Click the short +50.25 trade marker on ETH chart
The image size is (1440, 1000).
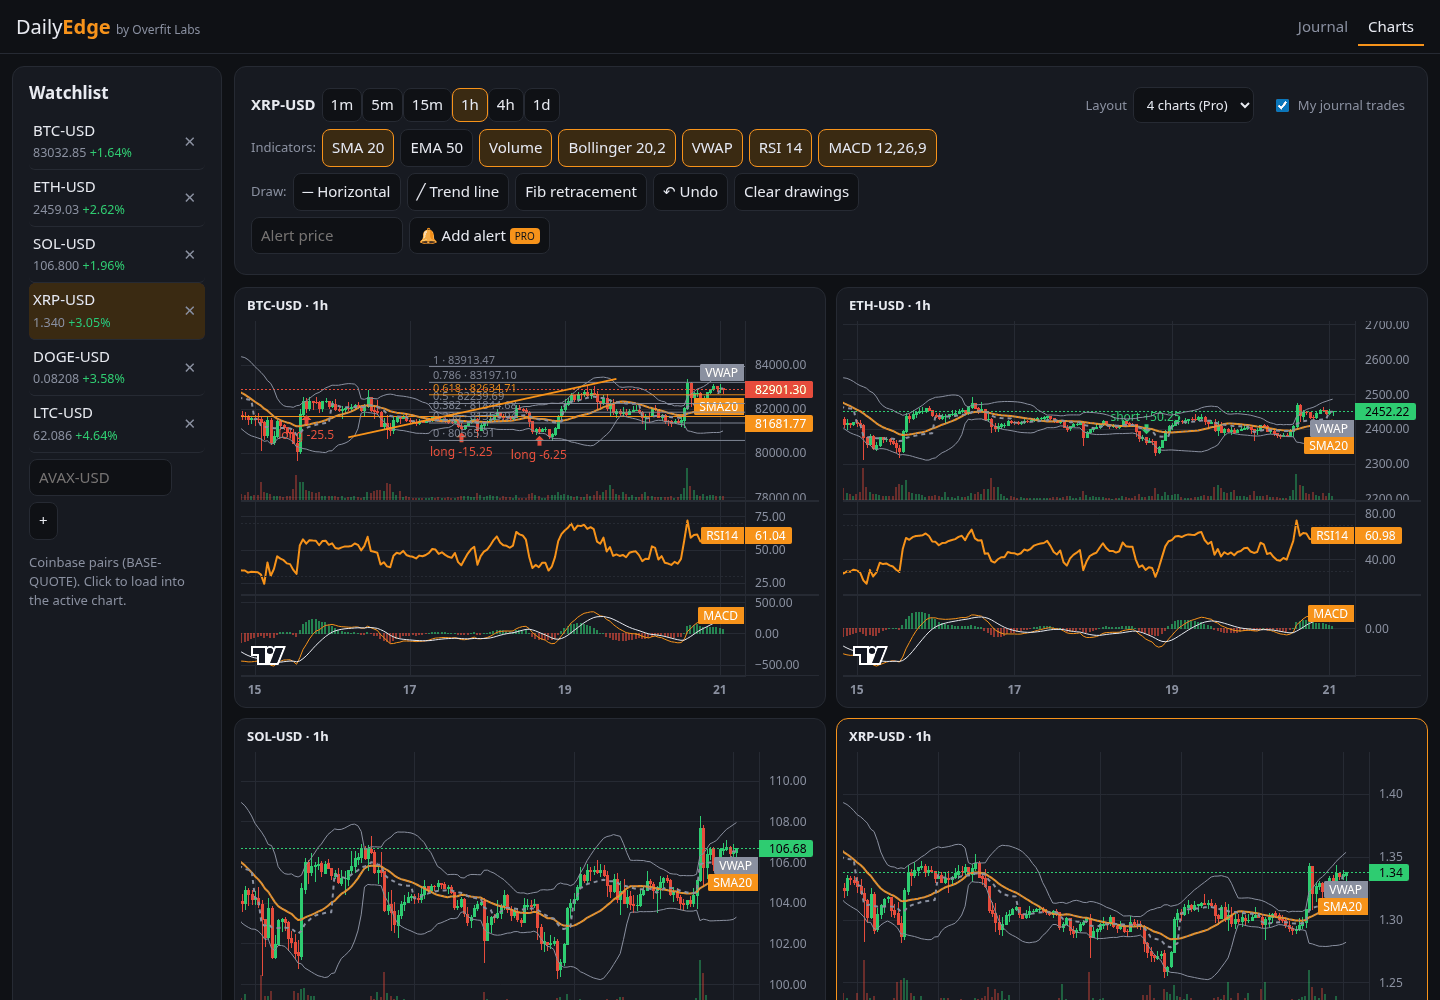1145,417
